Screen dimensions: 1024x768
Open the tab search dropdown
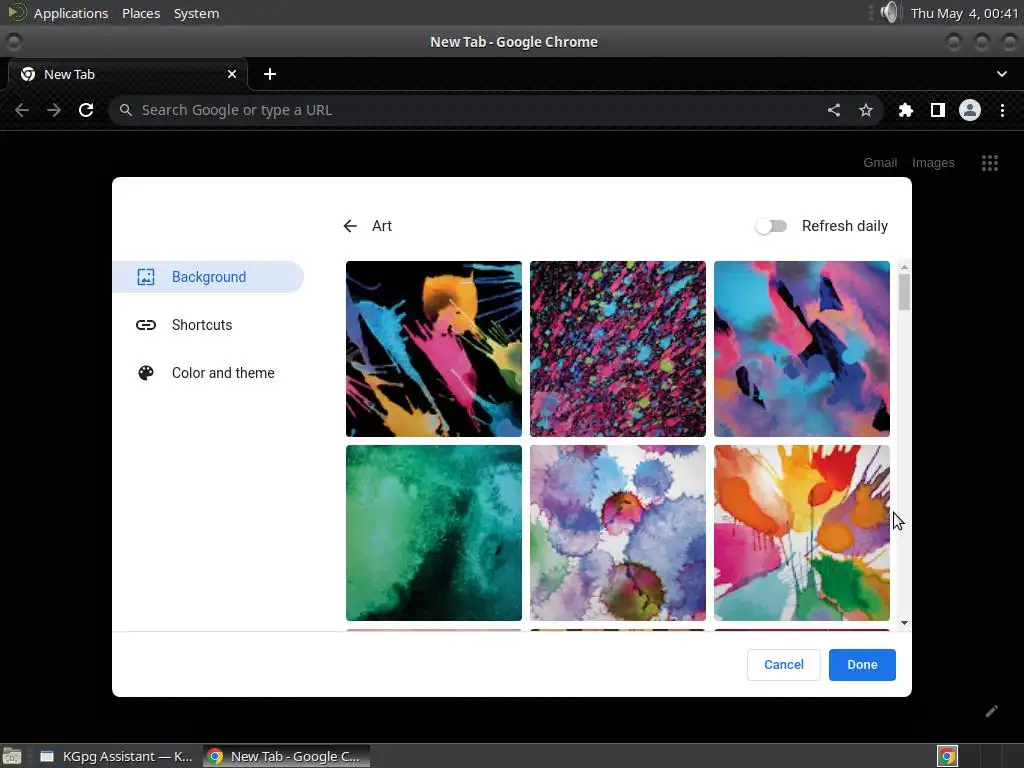click(1002, 74)
